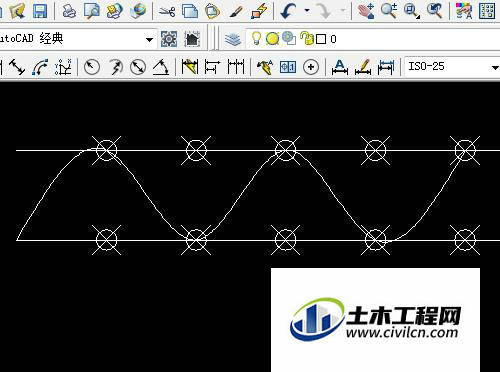This screenshot has width=500, height=372.
Task: Activate the Pan hand tool
Action: 366,11
